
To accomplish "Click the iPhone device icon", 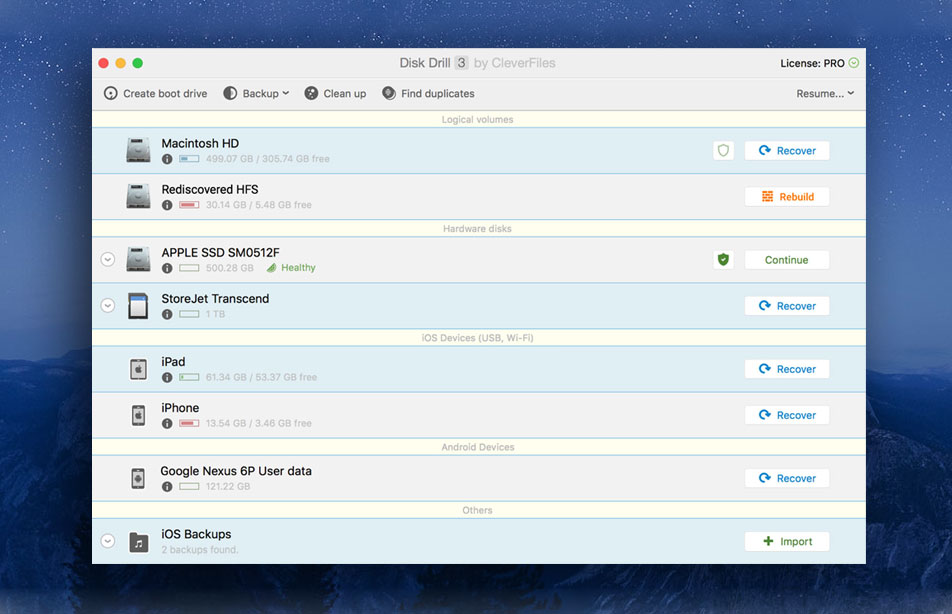I will [x=138, y=414].
